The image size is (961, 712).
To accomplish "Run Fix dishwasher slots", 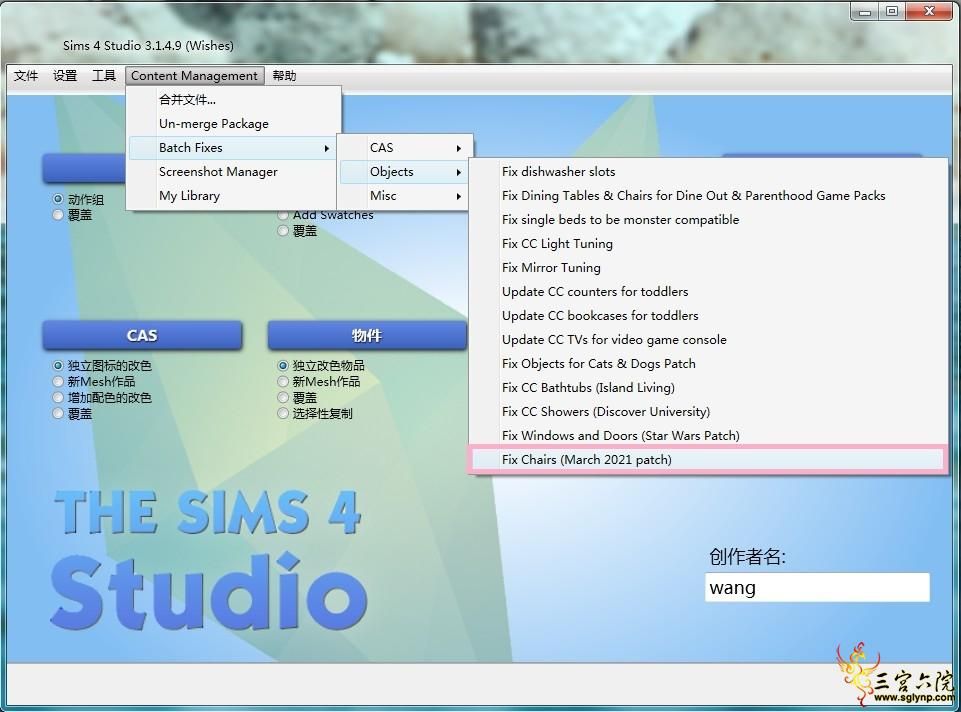I will coord(708,172).
